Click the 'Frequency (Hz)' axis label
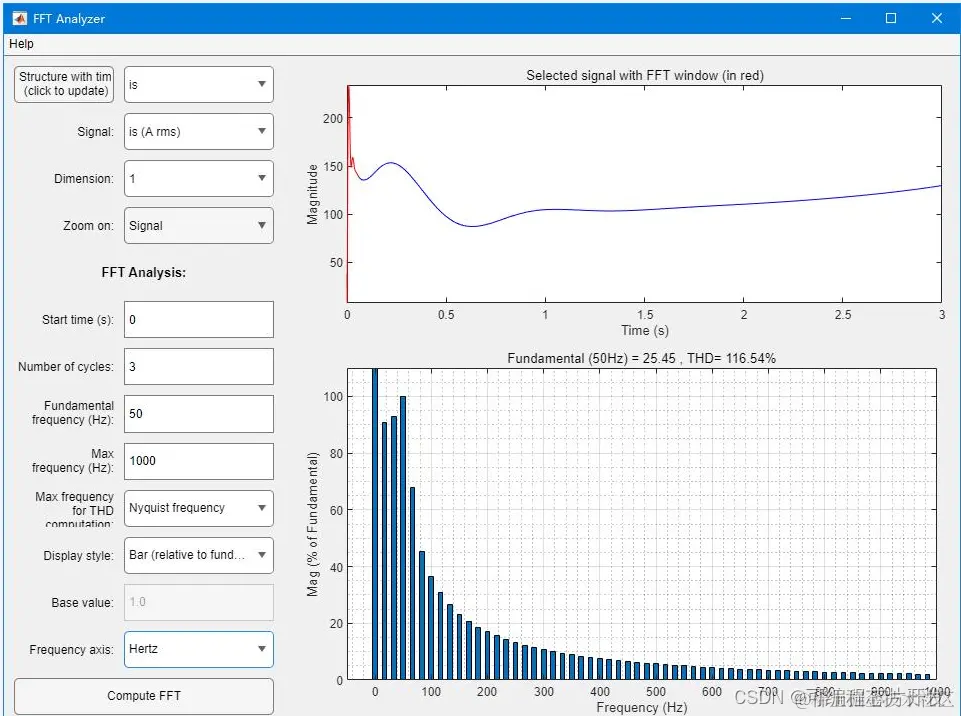 [642, 707]
